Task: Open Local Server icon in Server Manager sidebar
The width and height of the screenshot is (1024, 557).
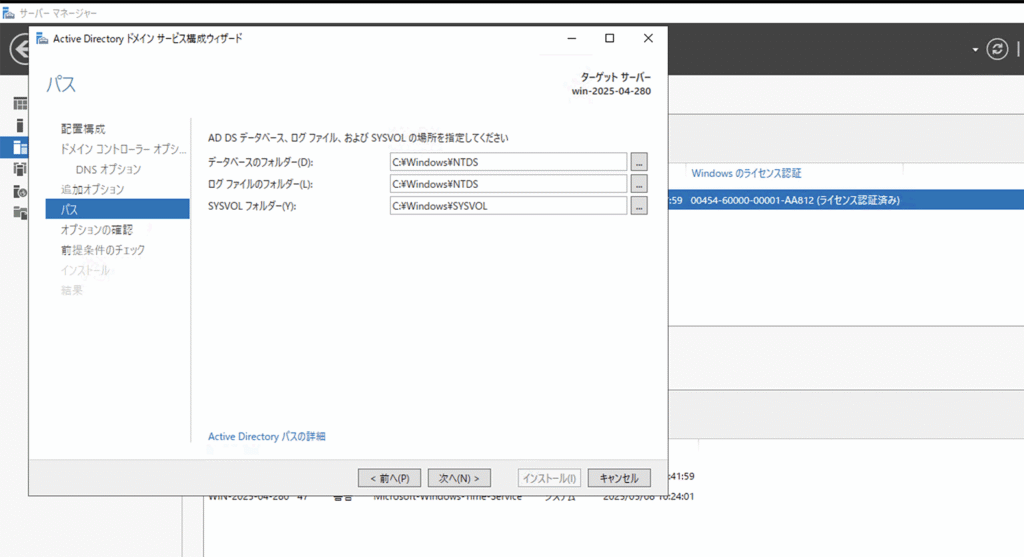Action: [20, 125]
